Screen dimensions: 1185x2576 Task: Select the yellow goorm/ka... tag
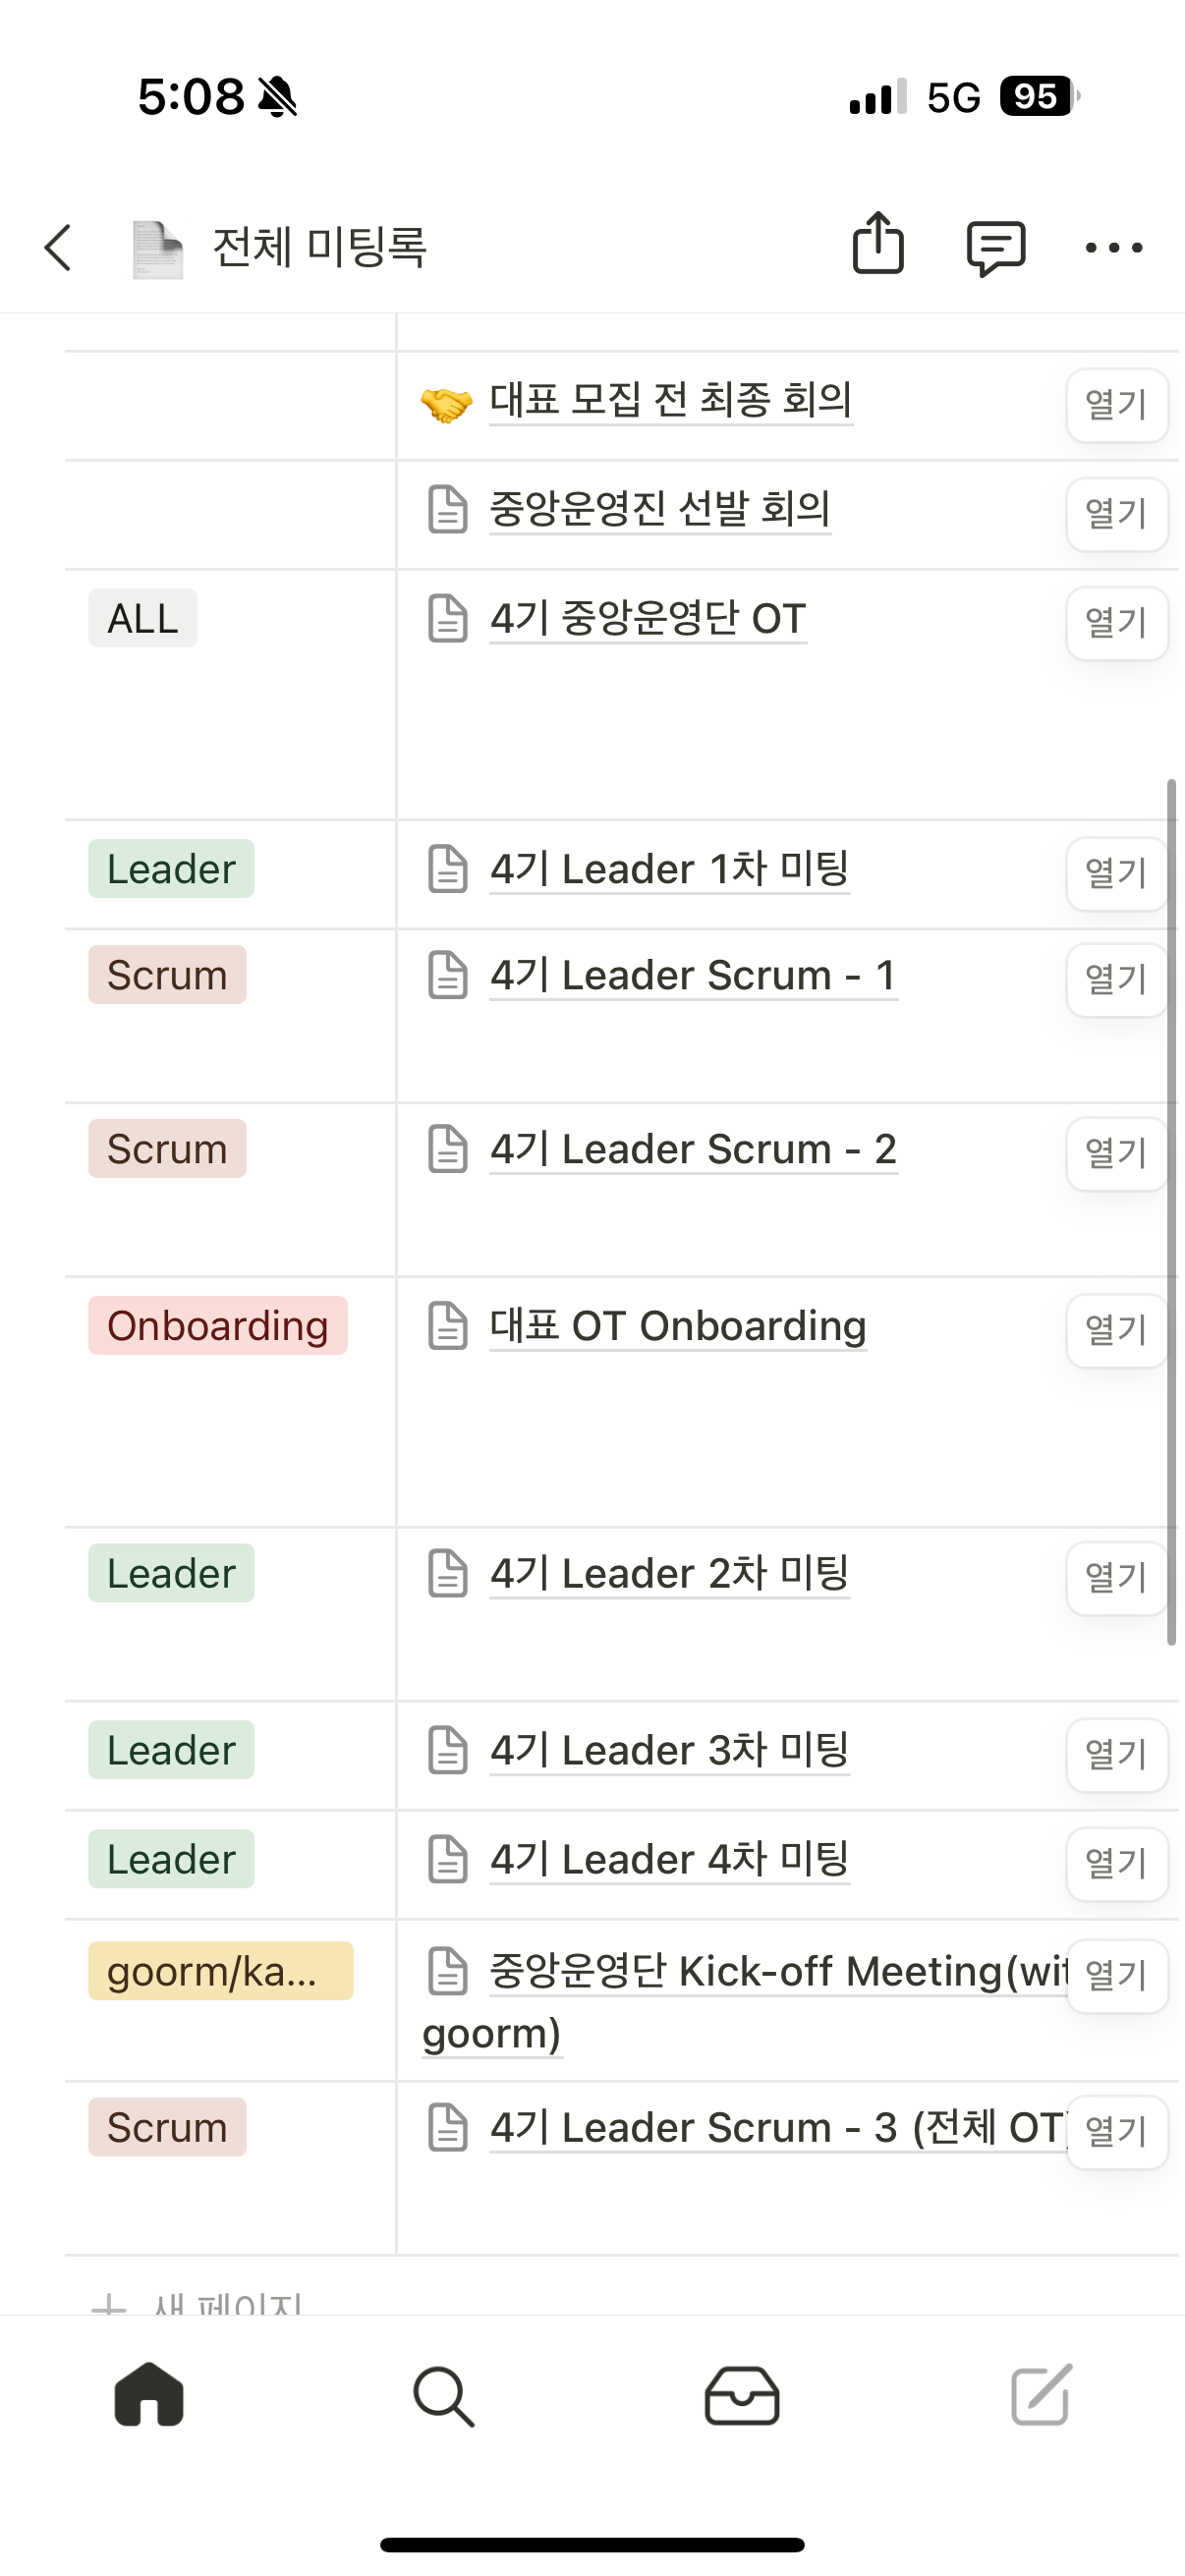(x=220, y=1971)
